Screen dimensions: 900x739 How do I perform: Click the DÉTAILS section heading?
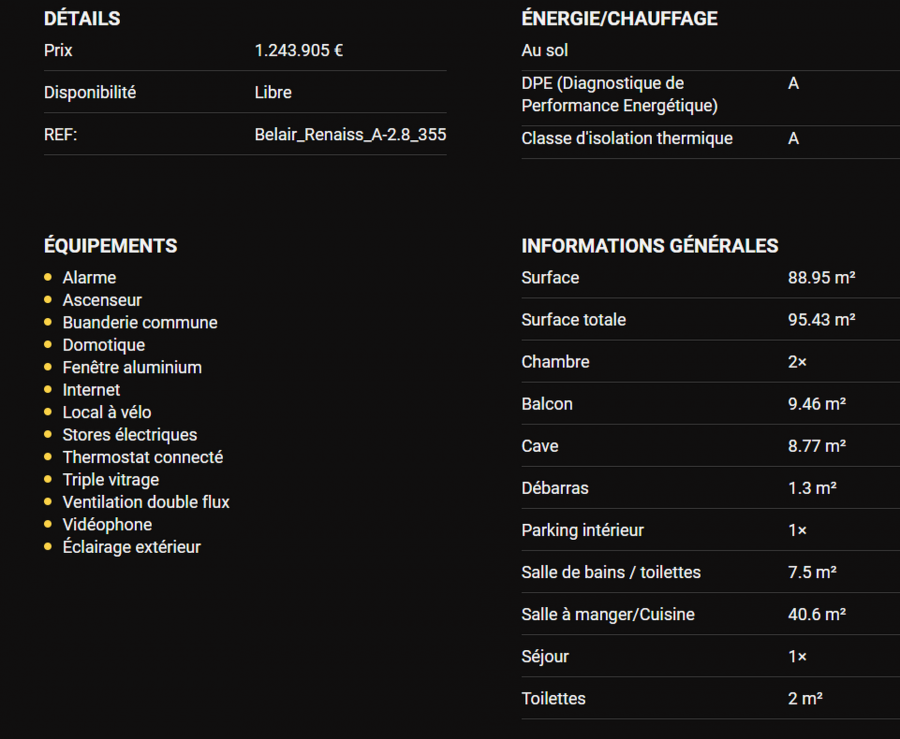coord(82,18)
